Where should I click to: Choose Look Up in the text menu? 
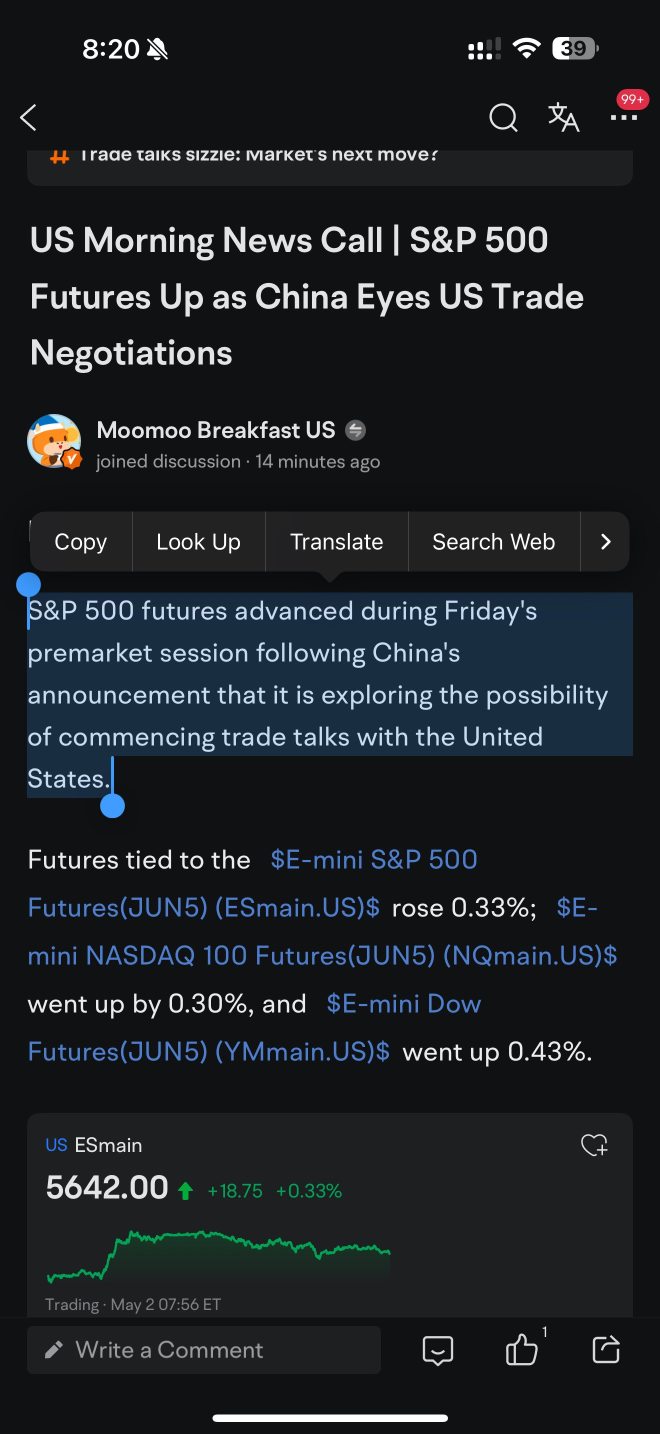coord(198,542)
